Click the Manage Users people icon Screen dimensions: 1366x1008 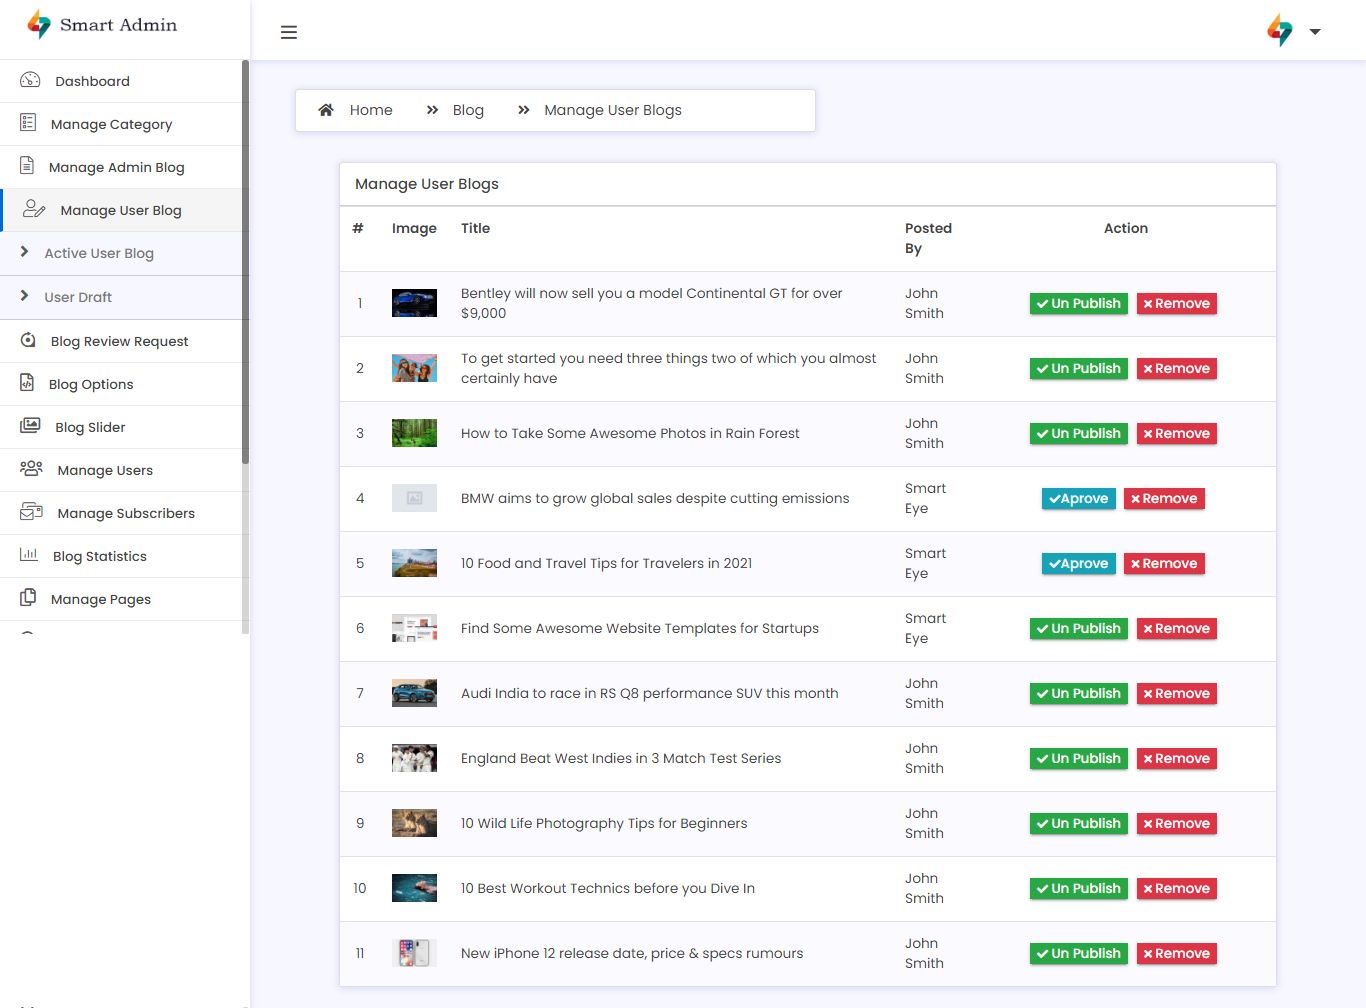click(31, 469)
